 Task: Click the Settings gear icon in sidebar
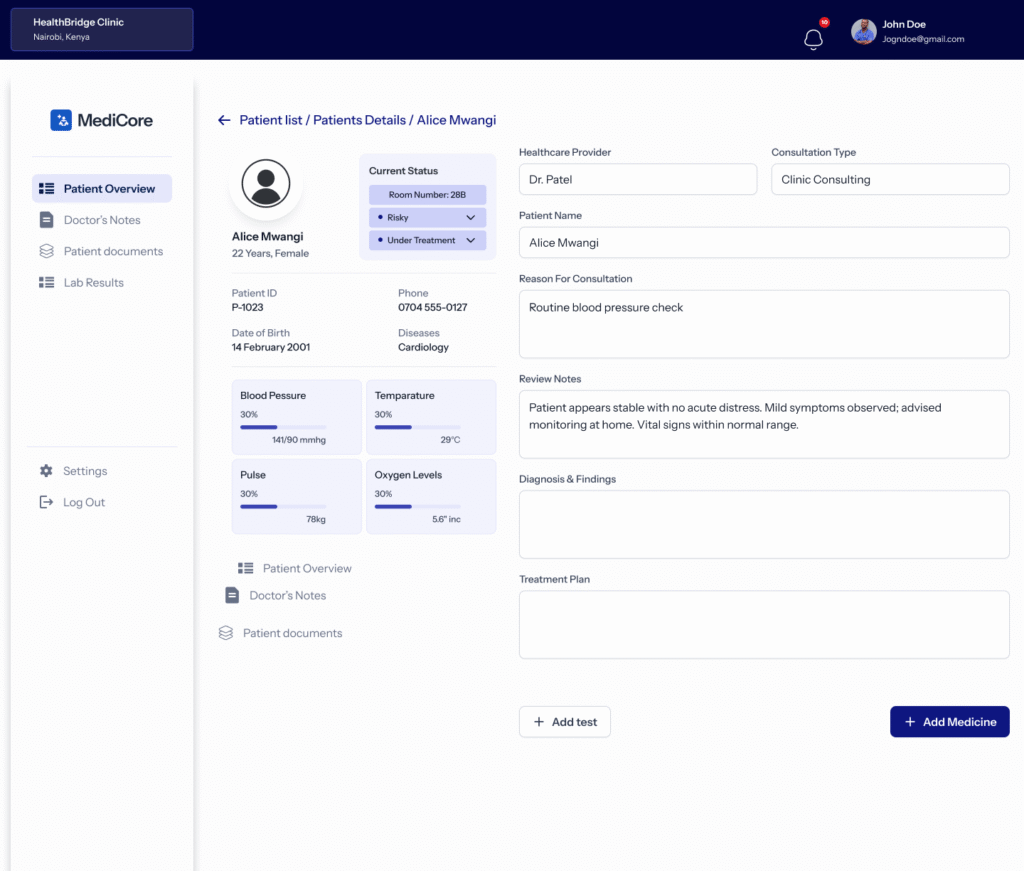pyautogui.click(x=46, y=471)
